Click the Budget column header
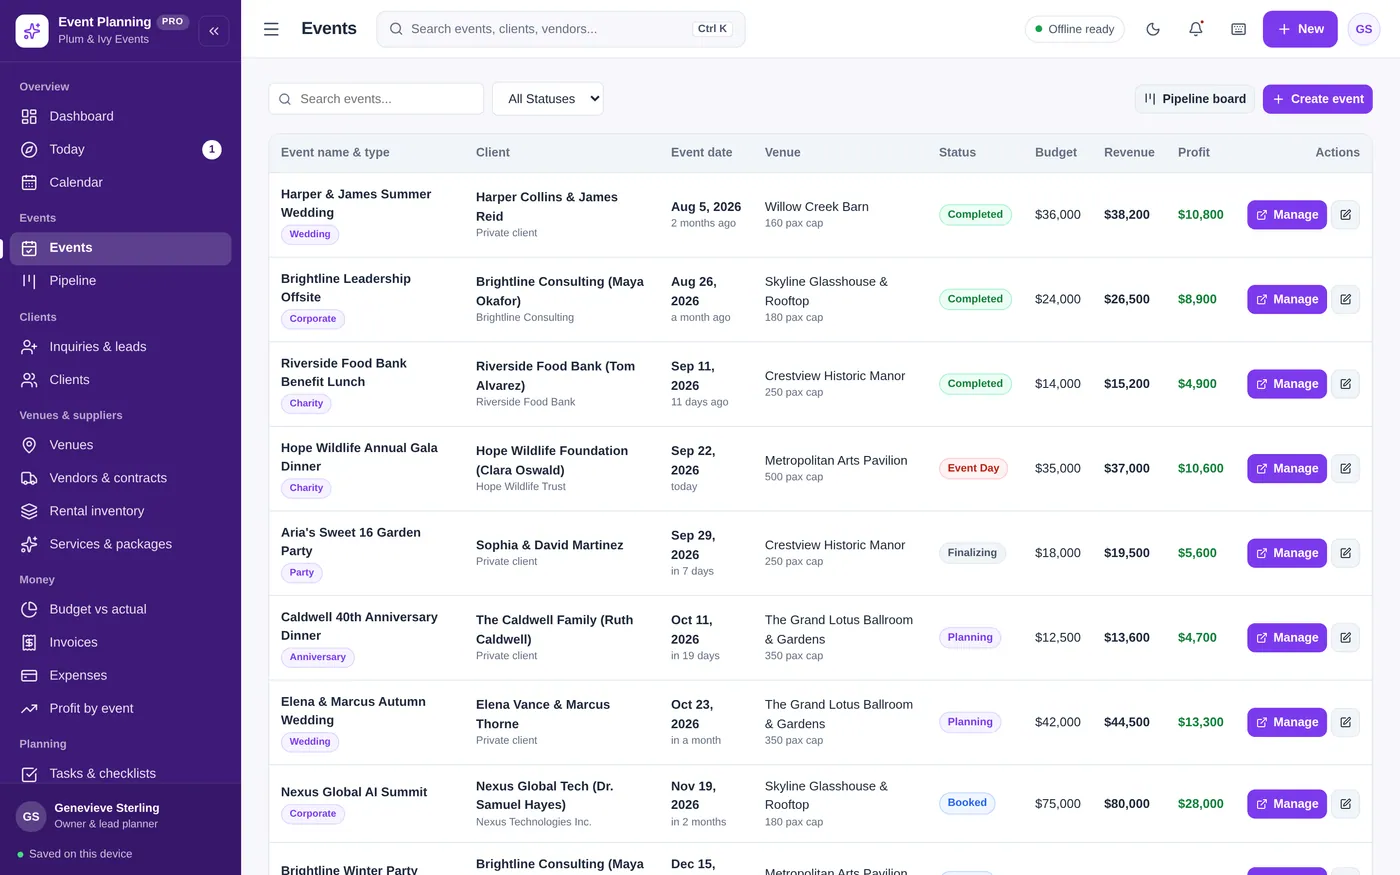The height and width of the screenshot is (875, 1400). click(1056, 153)
